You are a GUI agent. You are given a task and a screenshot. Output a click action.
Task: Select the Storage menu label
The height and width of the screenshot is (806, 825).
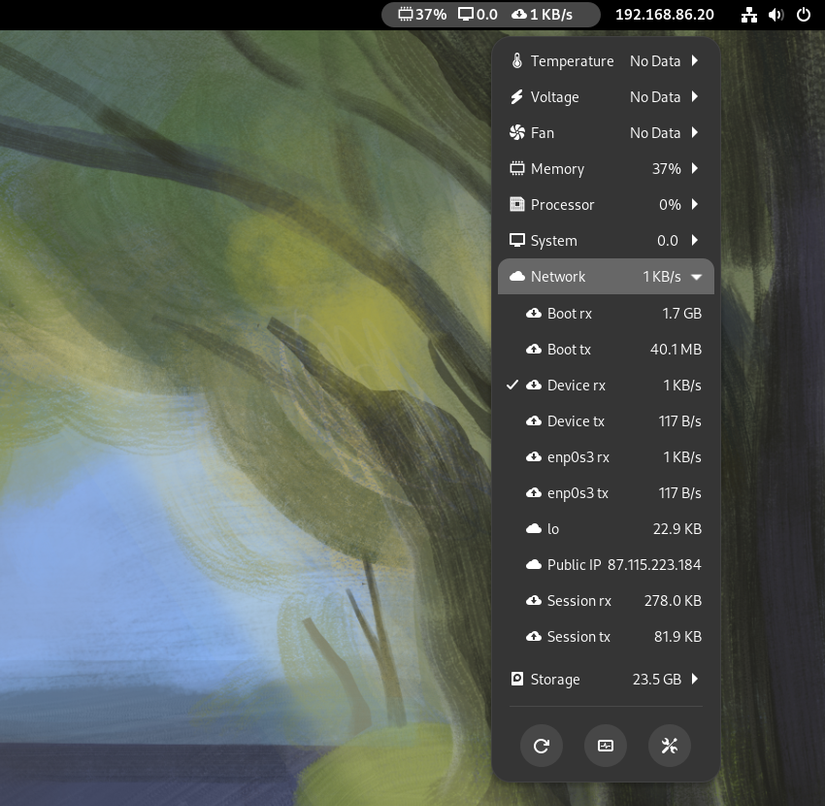tap(555, 680)
